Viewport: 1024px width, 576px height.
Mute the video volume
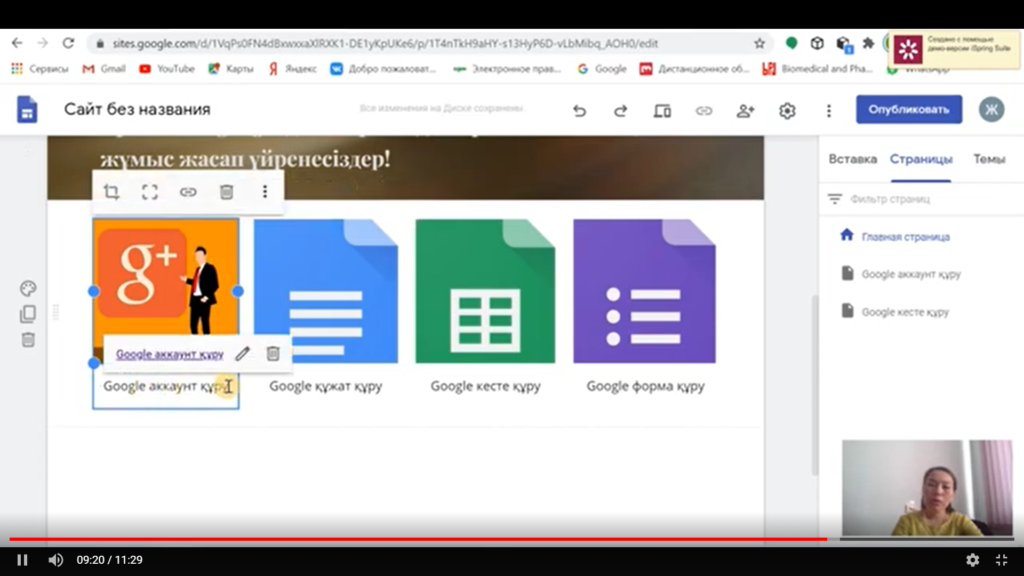pos(56,560)
